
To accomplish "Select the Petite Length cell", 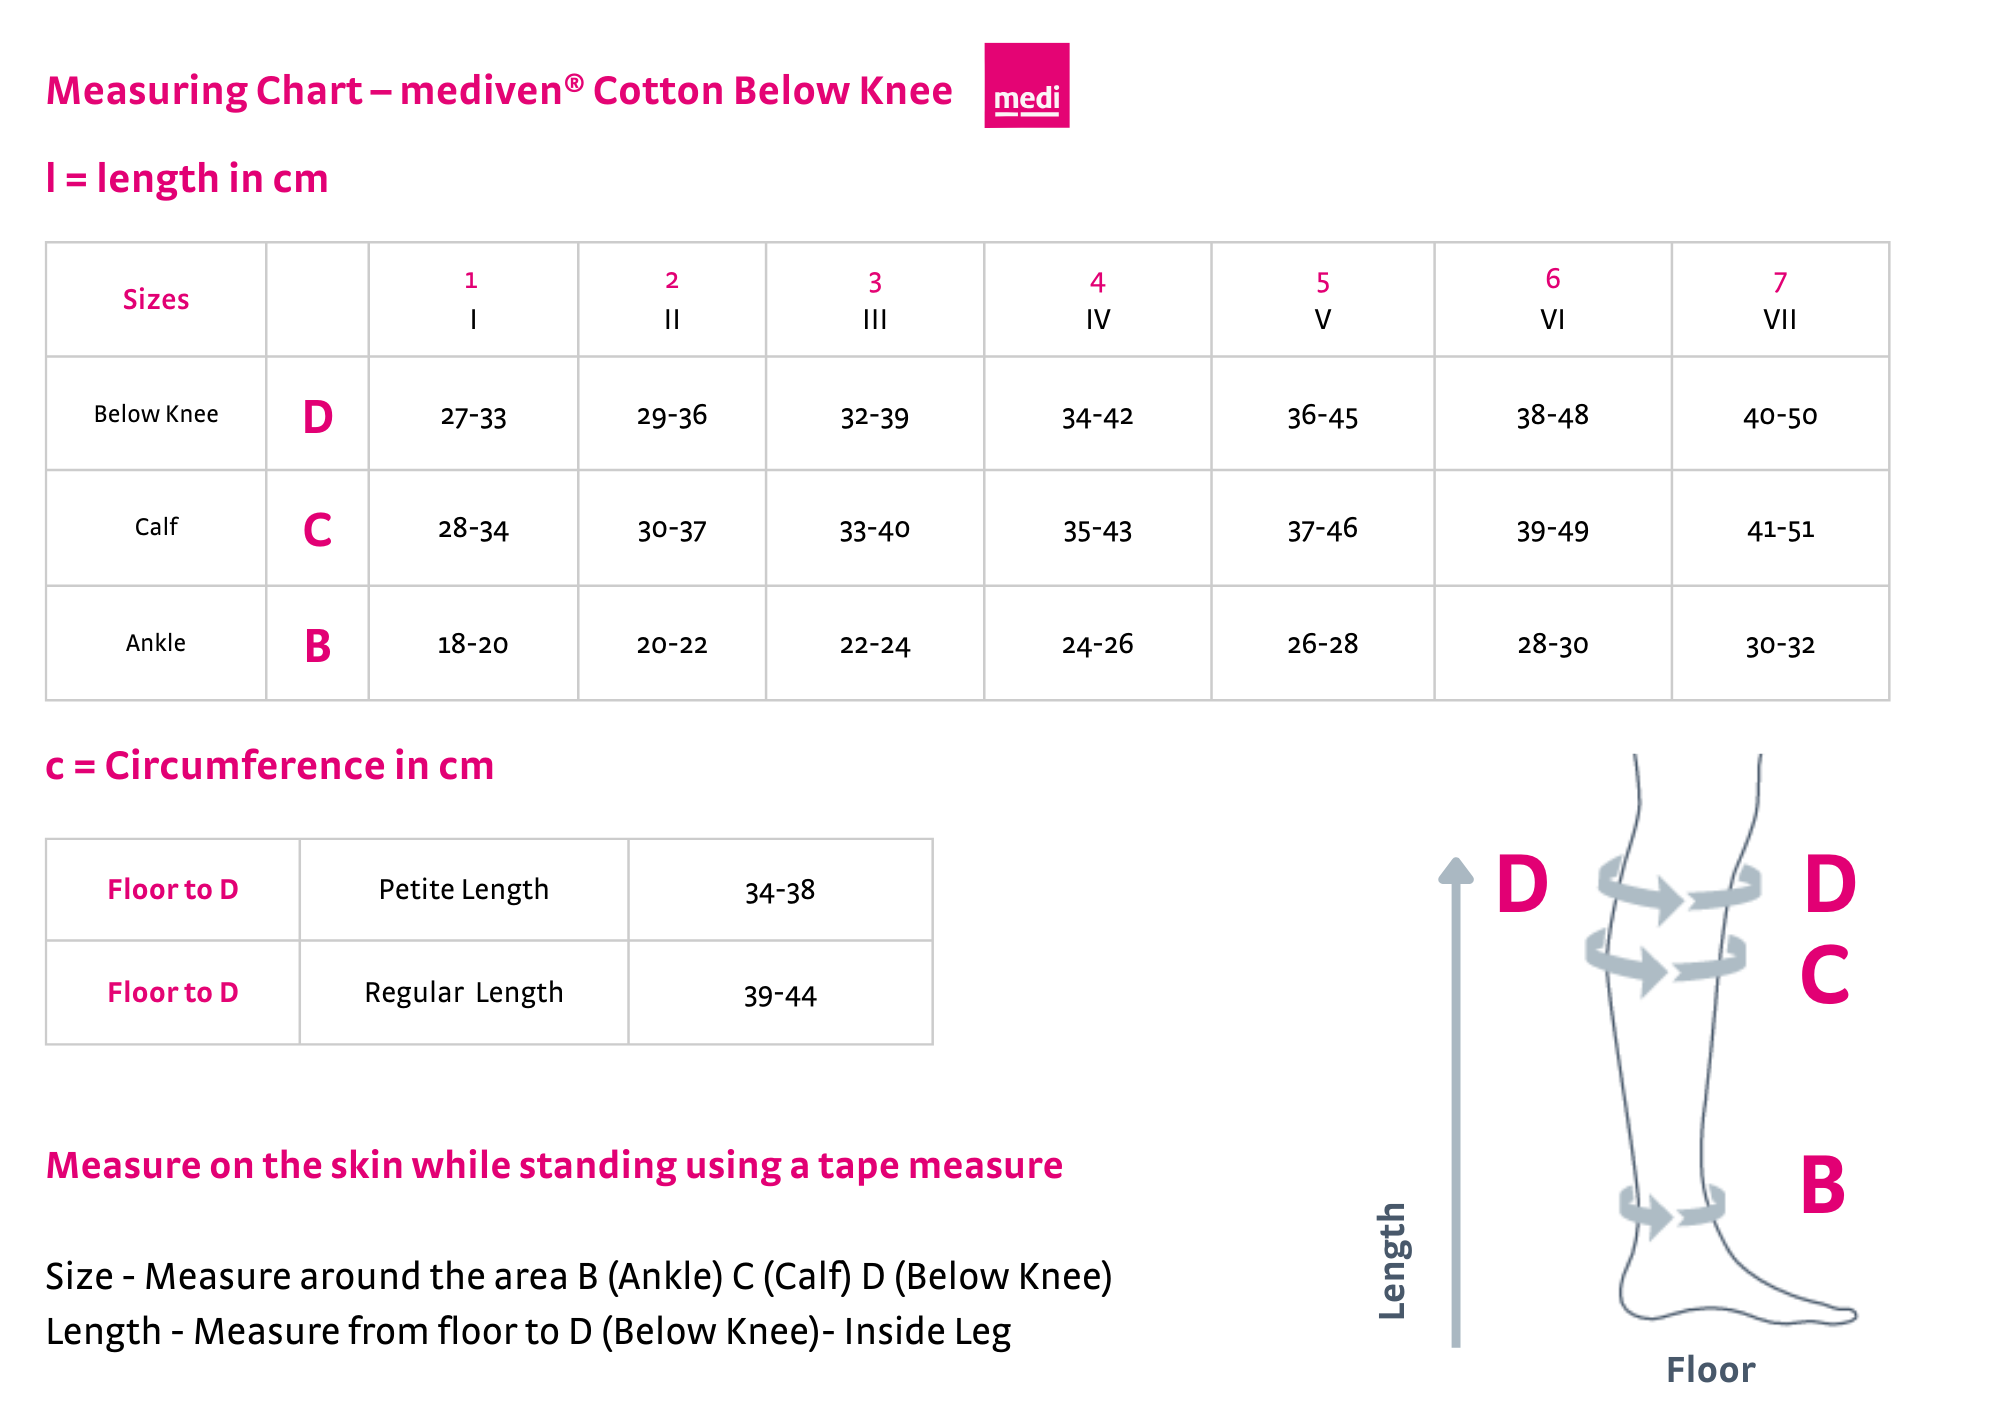I will (x=464, y=889).
